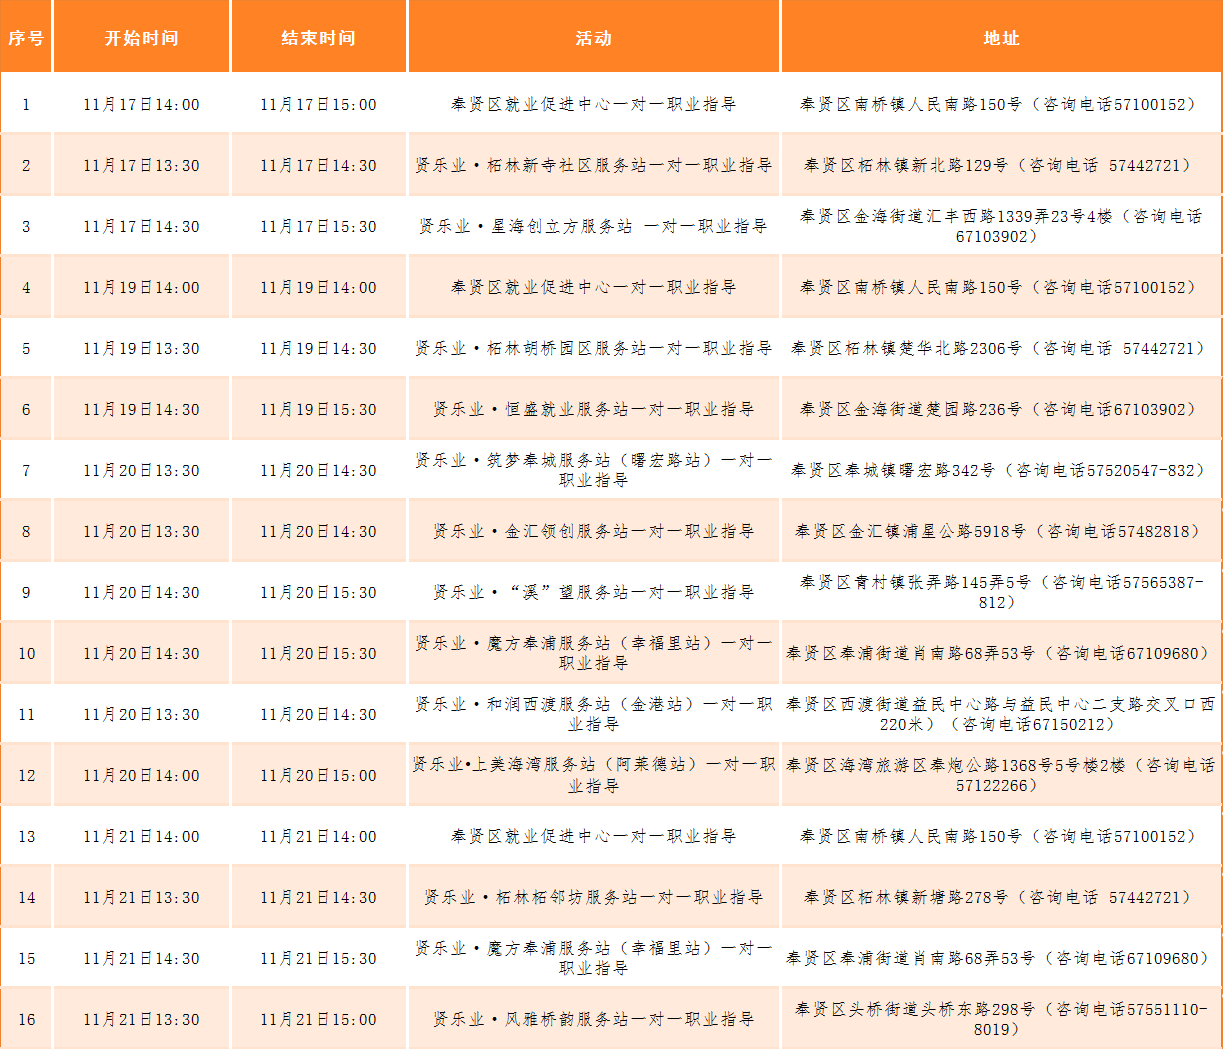Click row 1 activity 奉贤区就业促进中心一对一职业指导
The image size is (1223, 1049).
click(x=593, y=104)
